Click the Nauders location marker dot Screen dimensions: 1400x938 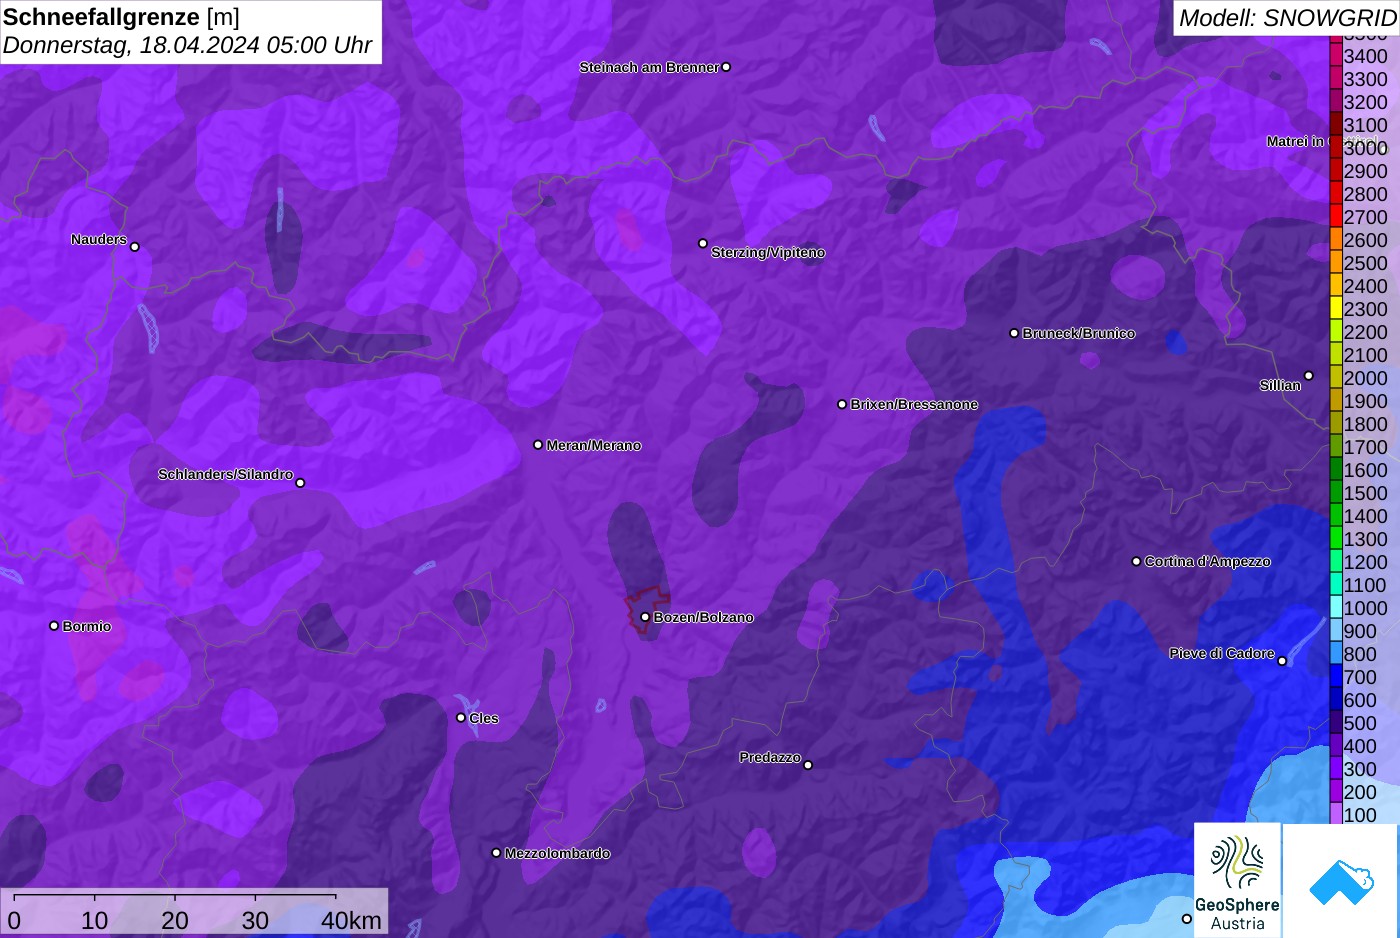135,246
